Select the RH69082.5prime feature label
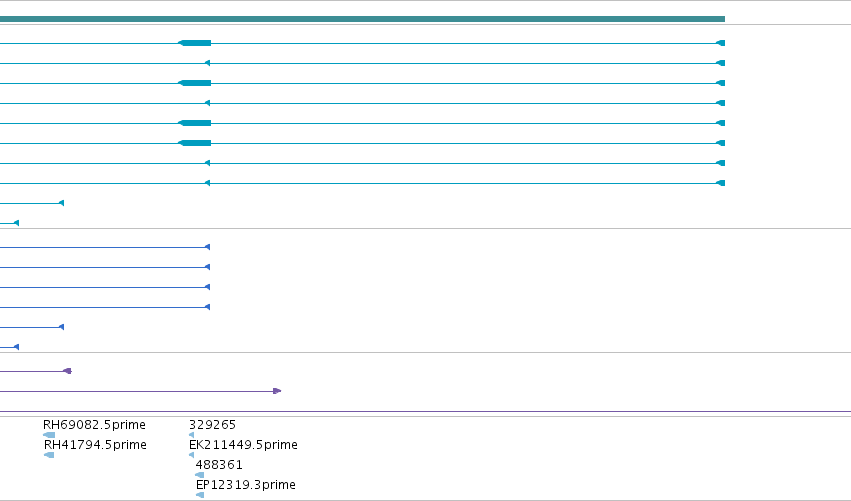The image size is (851, 501). click(94, 424)
